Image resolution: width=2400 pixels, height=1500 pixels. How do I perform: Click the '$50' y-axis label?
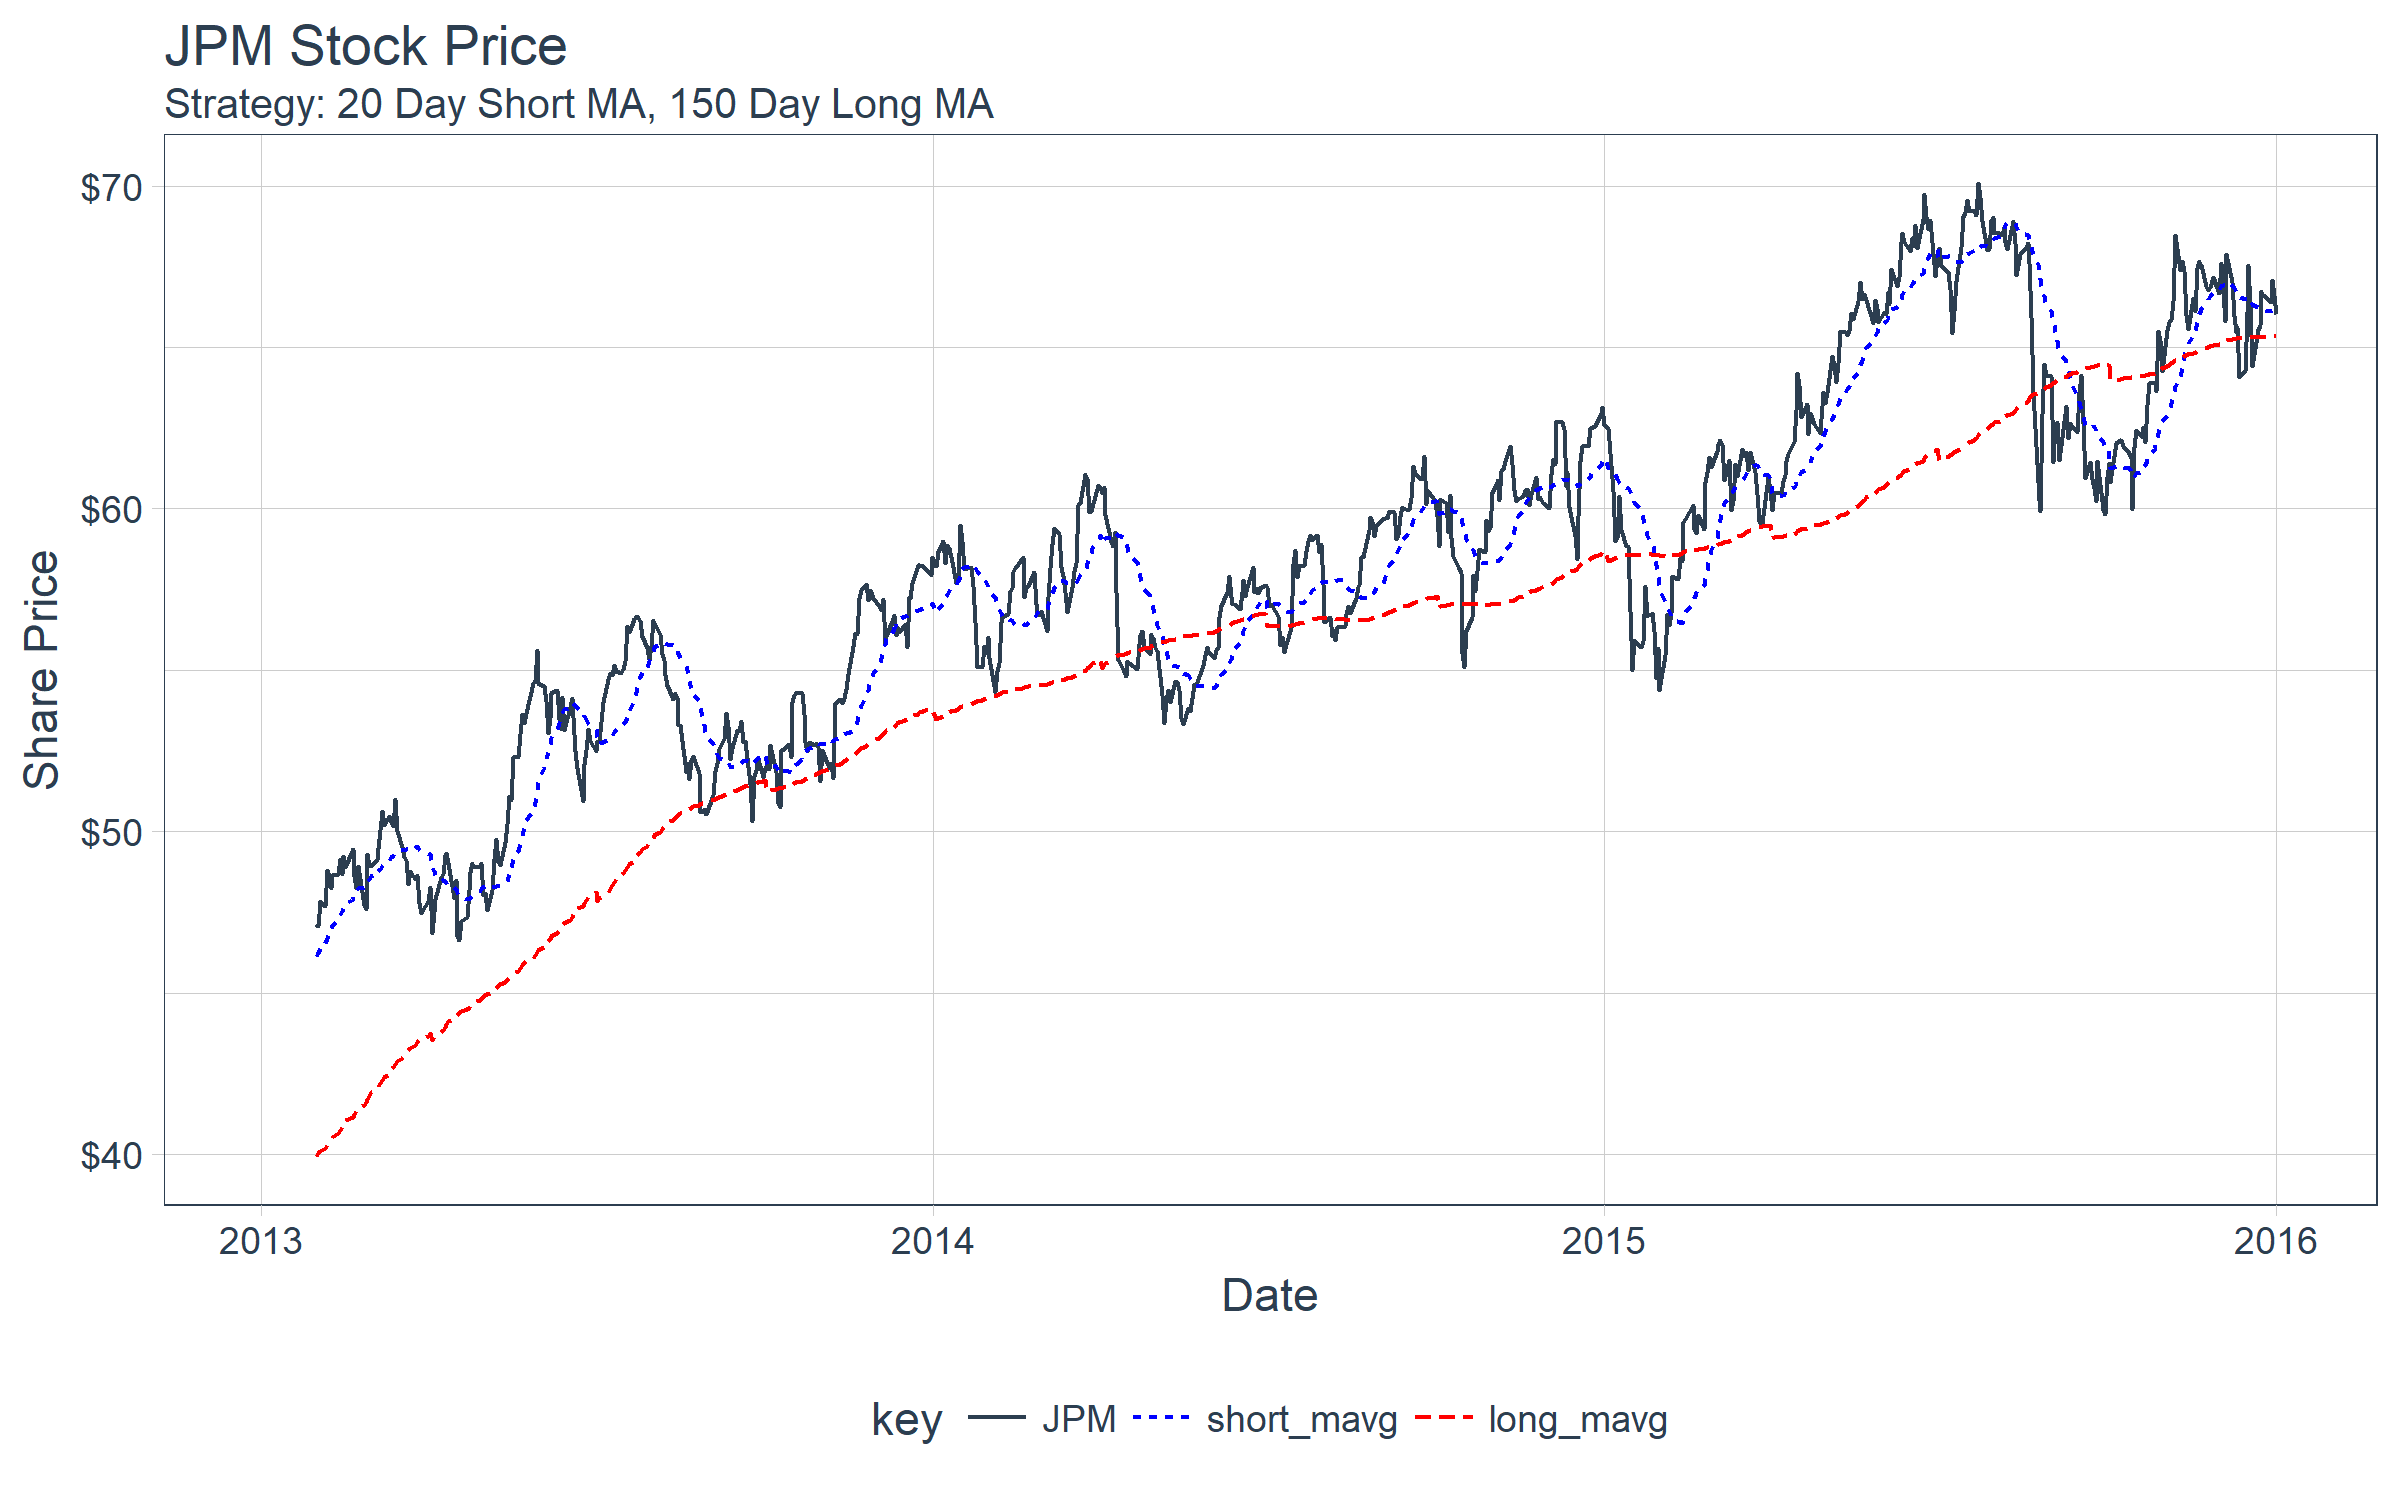tap(111, 832)
